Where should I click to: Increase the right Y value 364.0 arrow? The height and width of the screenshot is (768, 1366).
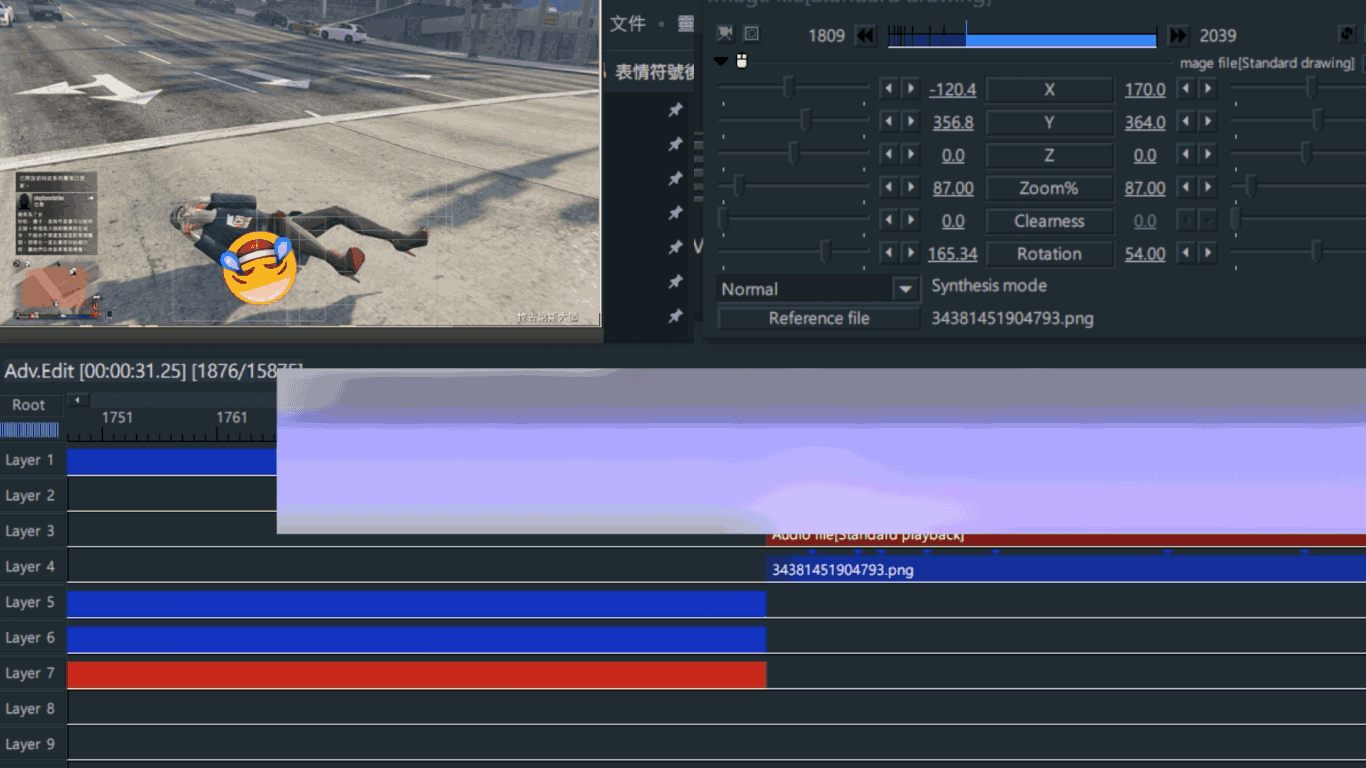point(1208,122)
